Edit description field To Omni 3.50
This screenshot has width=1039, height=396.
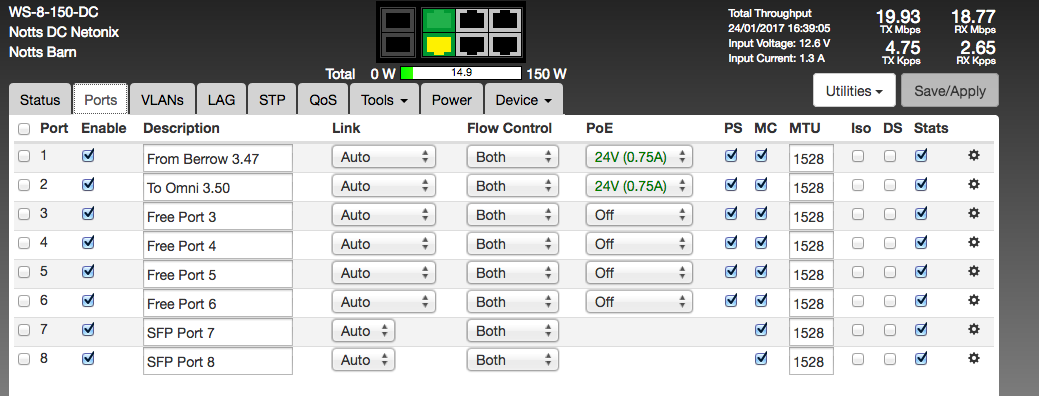point(217,187)
